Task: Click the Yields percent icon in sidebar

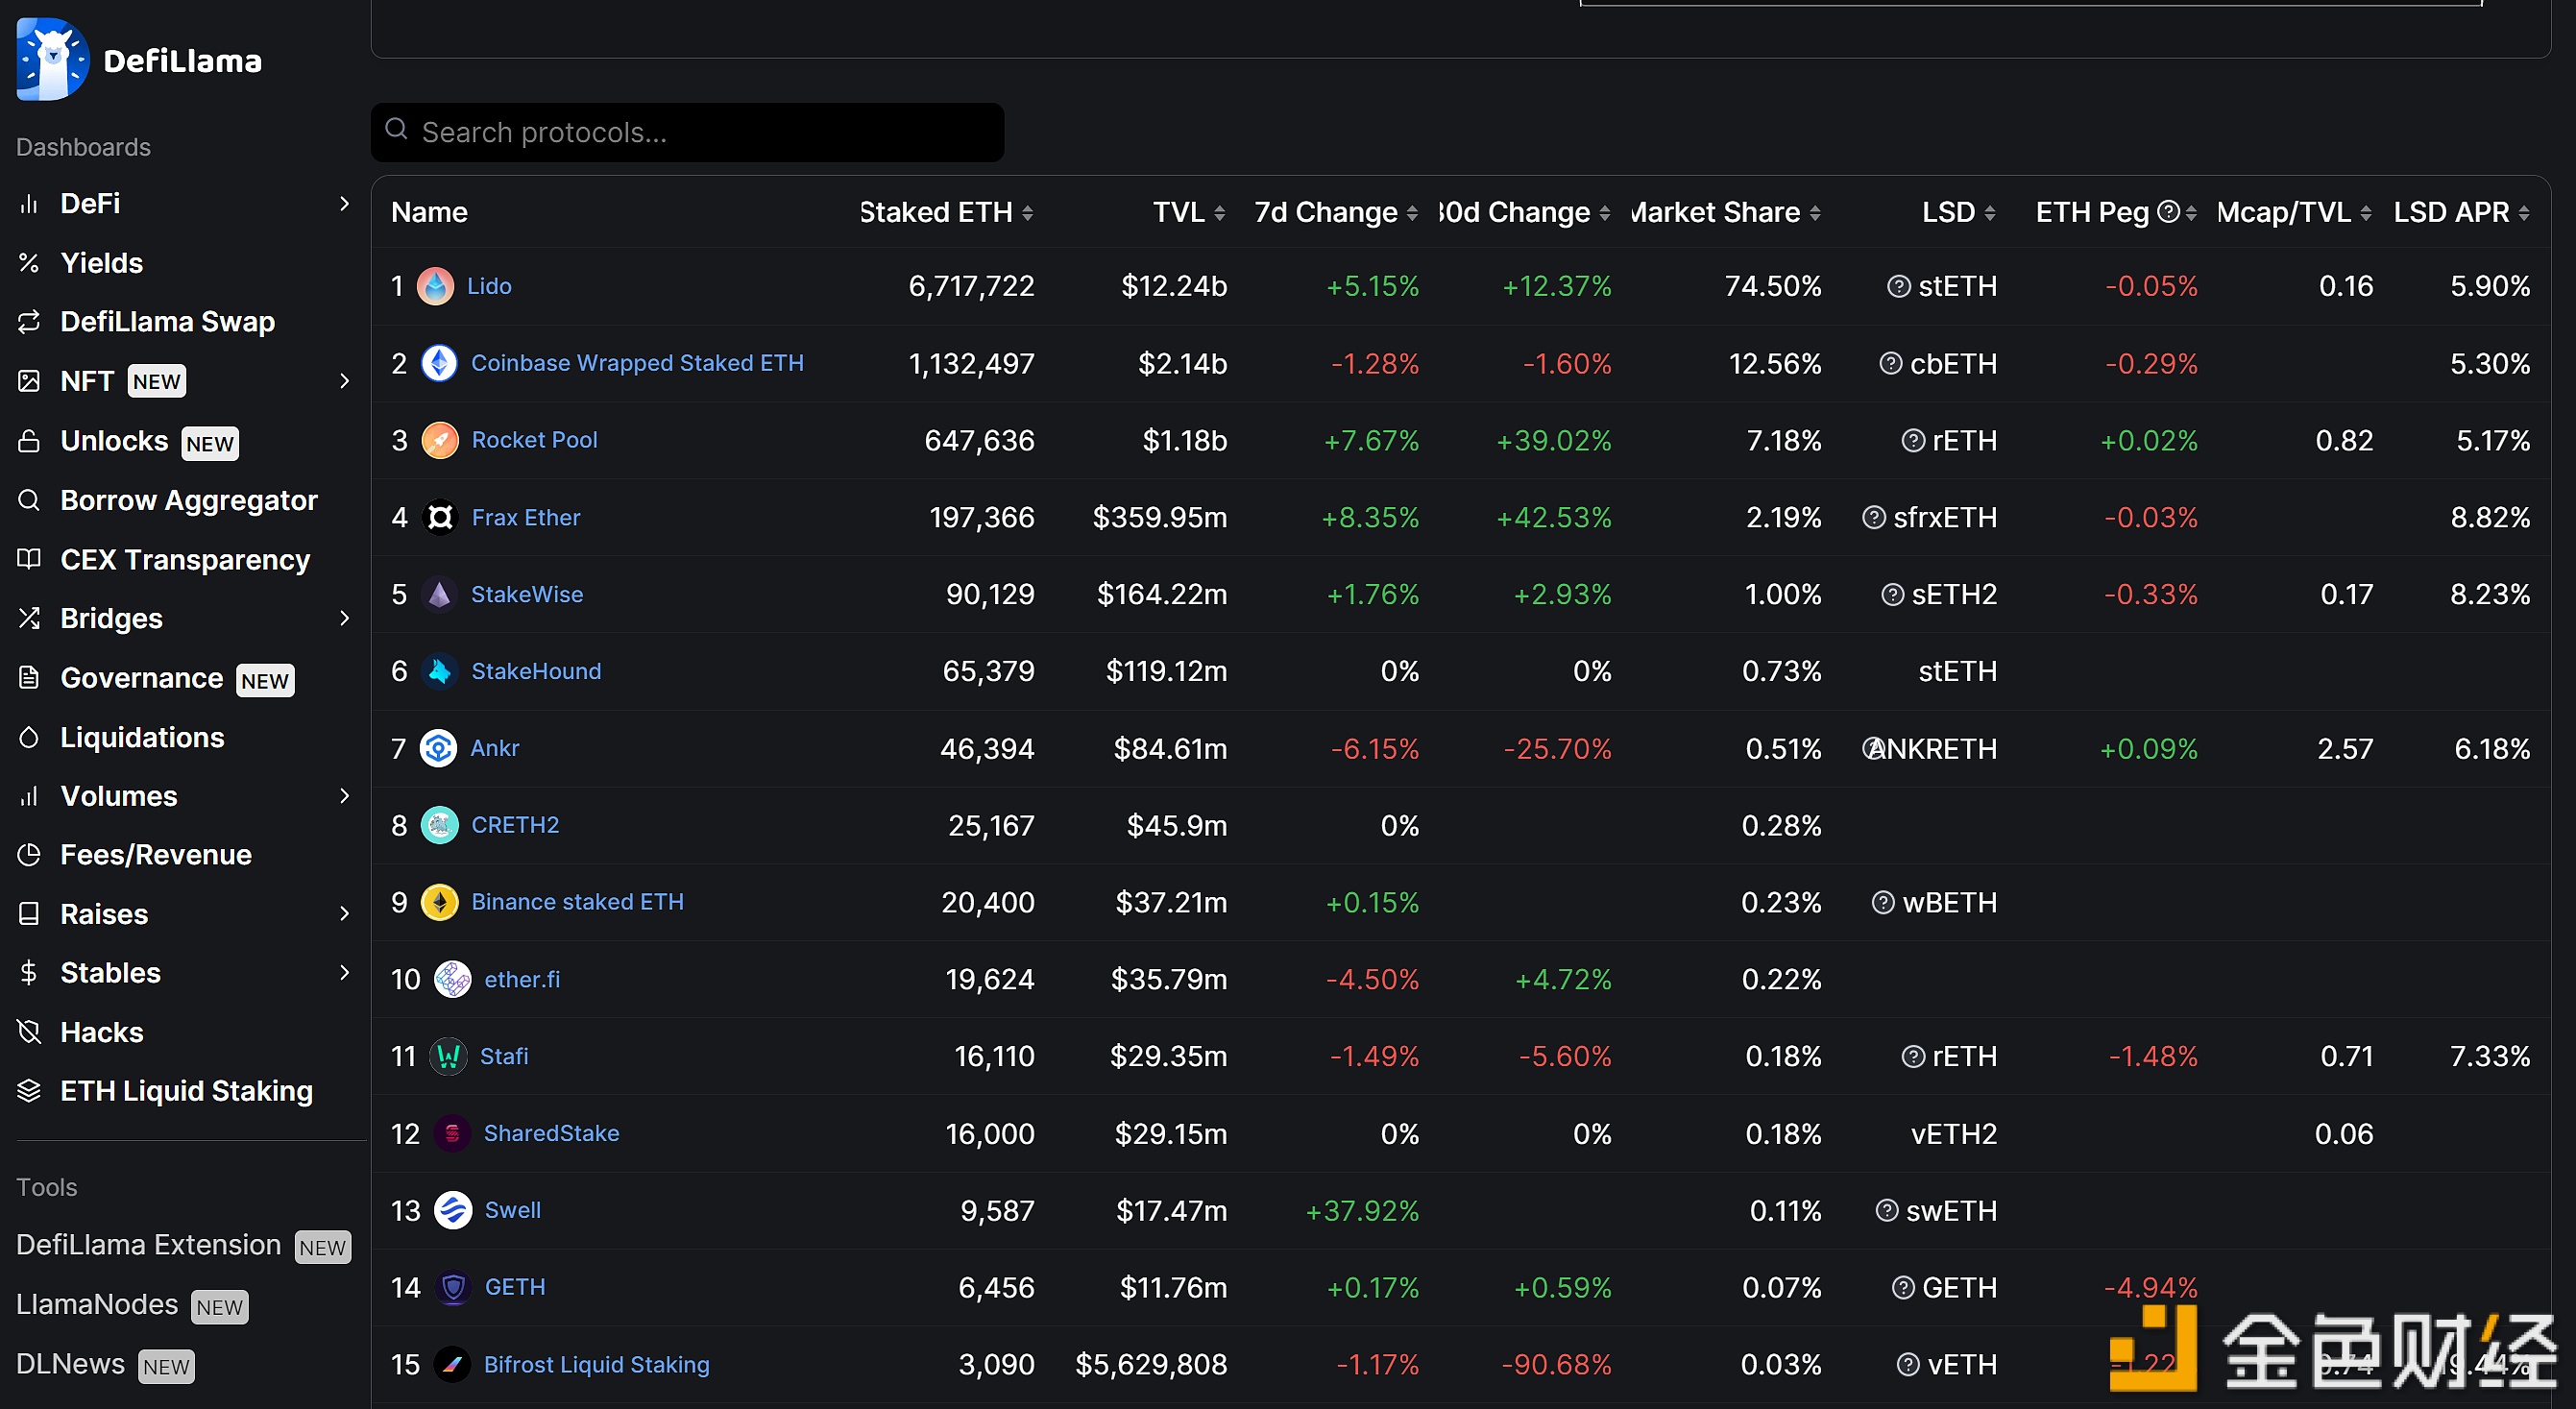Action: 29,263
